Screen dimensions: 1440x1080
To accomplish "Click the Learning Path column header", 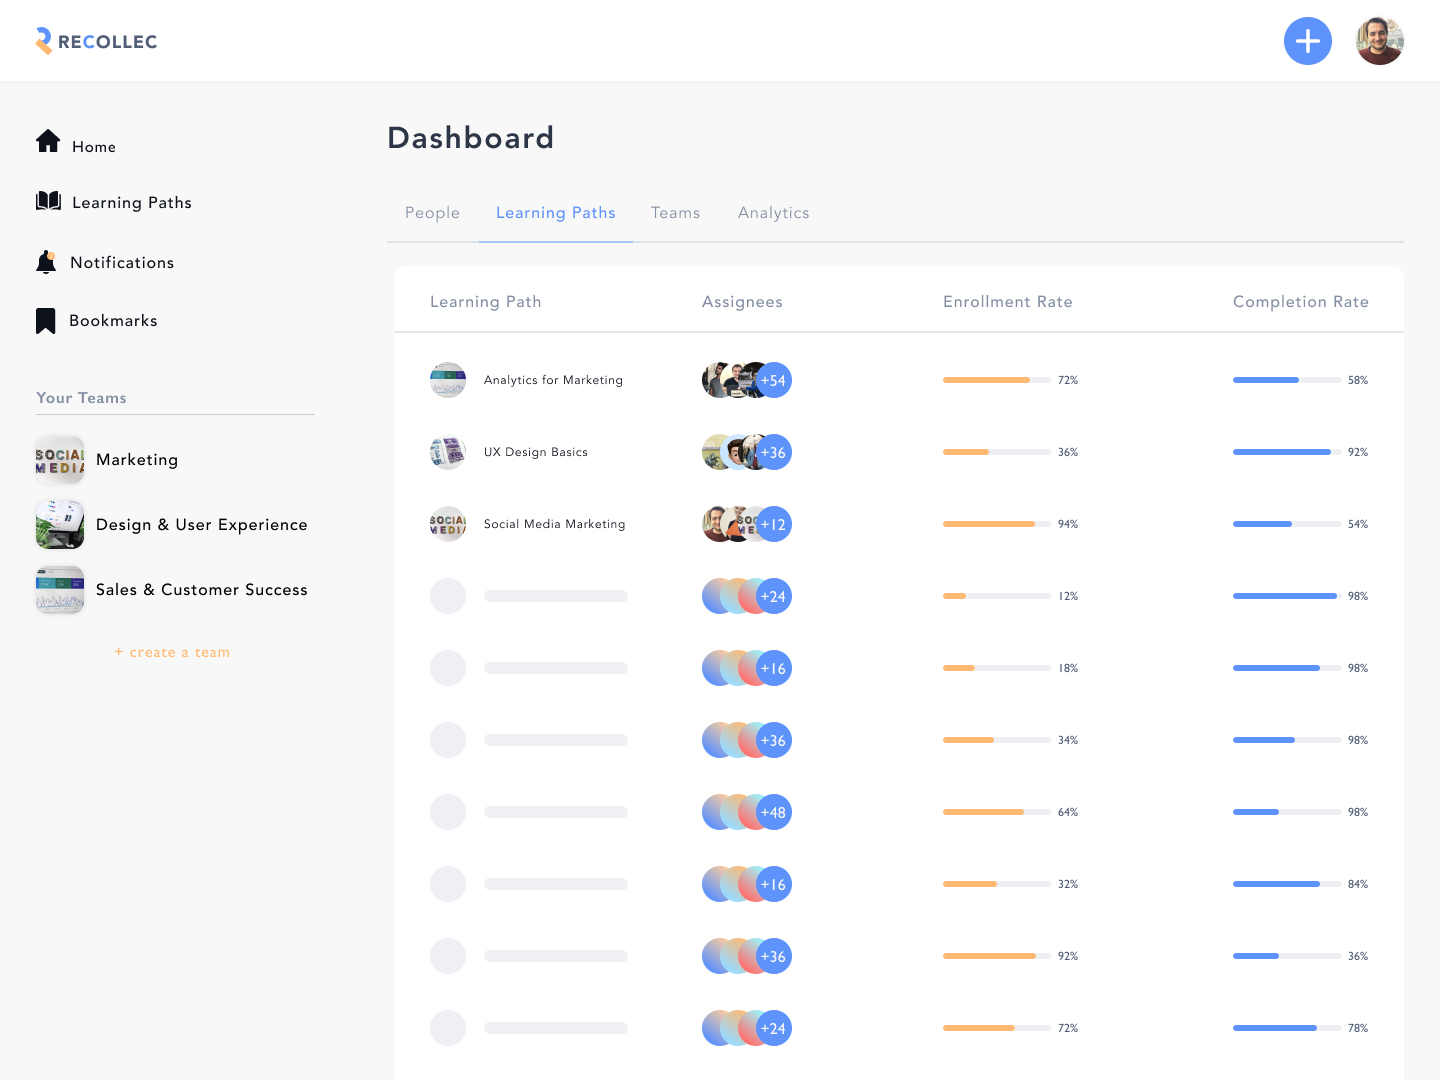I will [x=486, y=302].
